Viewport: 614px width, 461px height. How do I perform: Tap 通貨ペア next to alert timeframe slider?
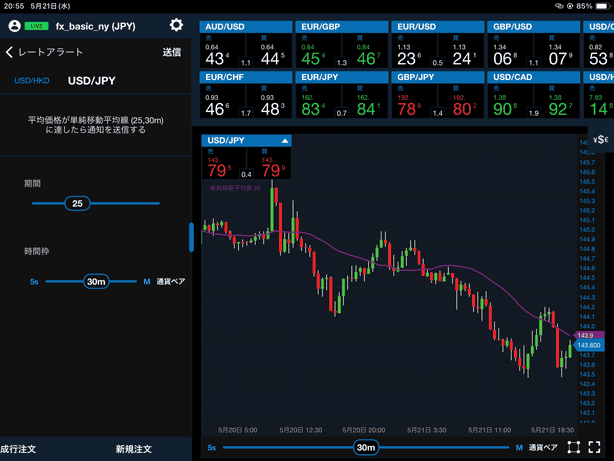point(171,281)
